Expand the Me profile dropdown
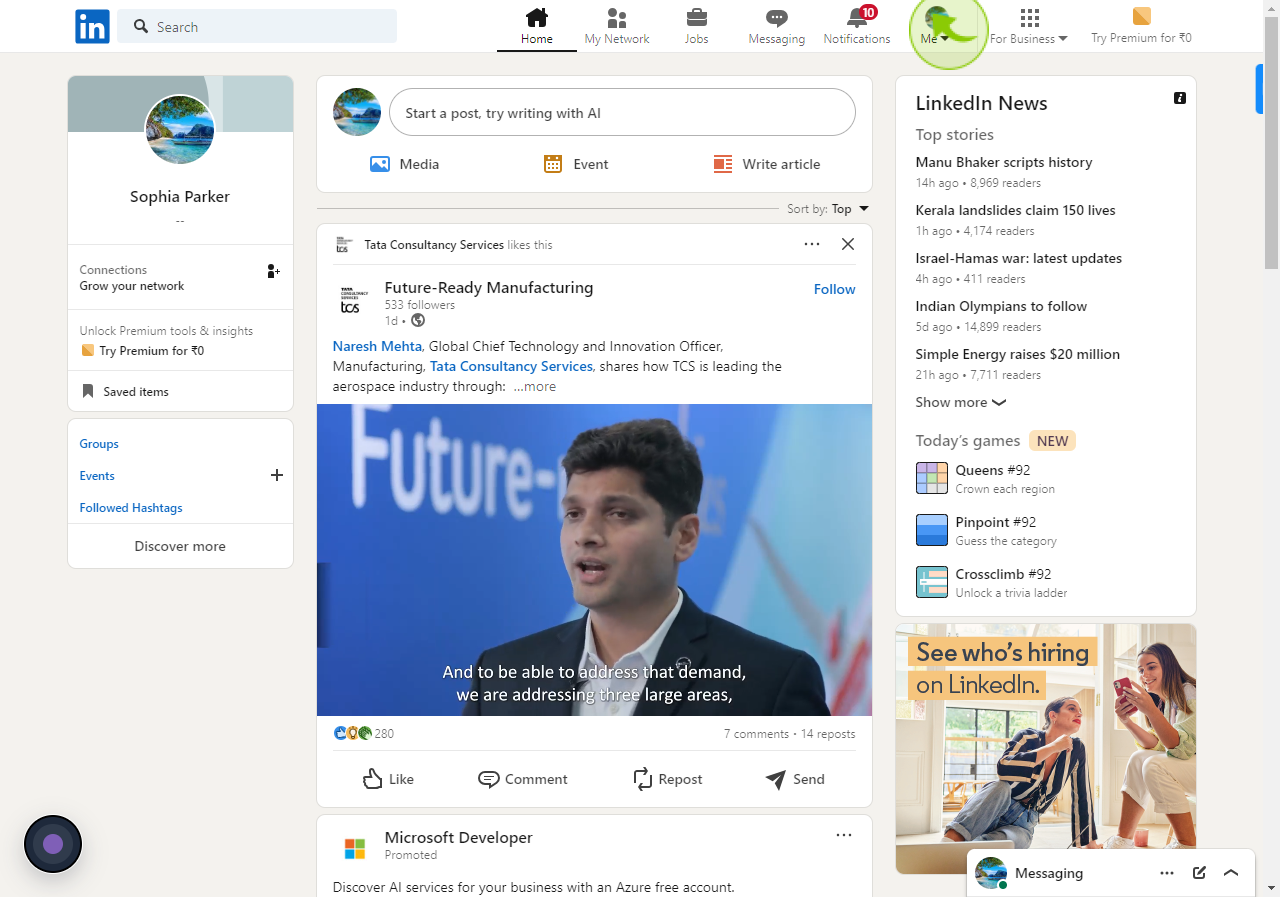 (936, 27)
